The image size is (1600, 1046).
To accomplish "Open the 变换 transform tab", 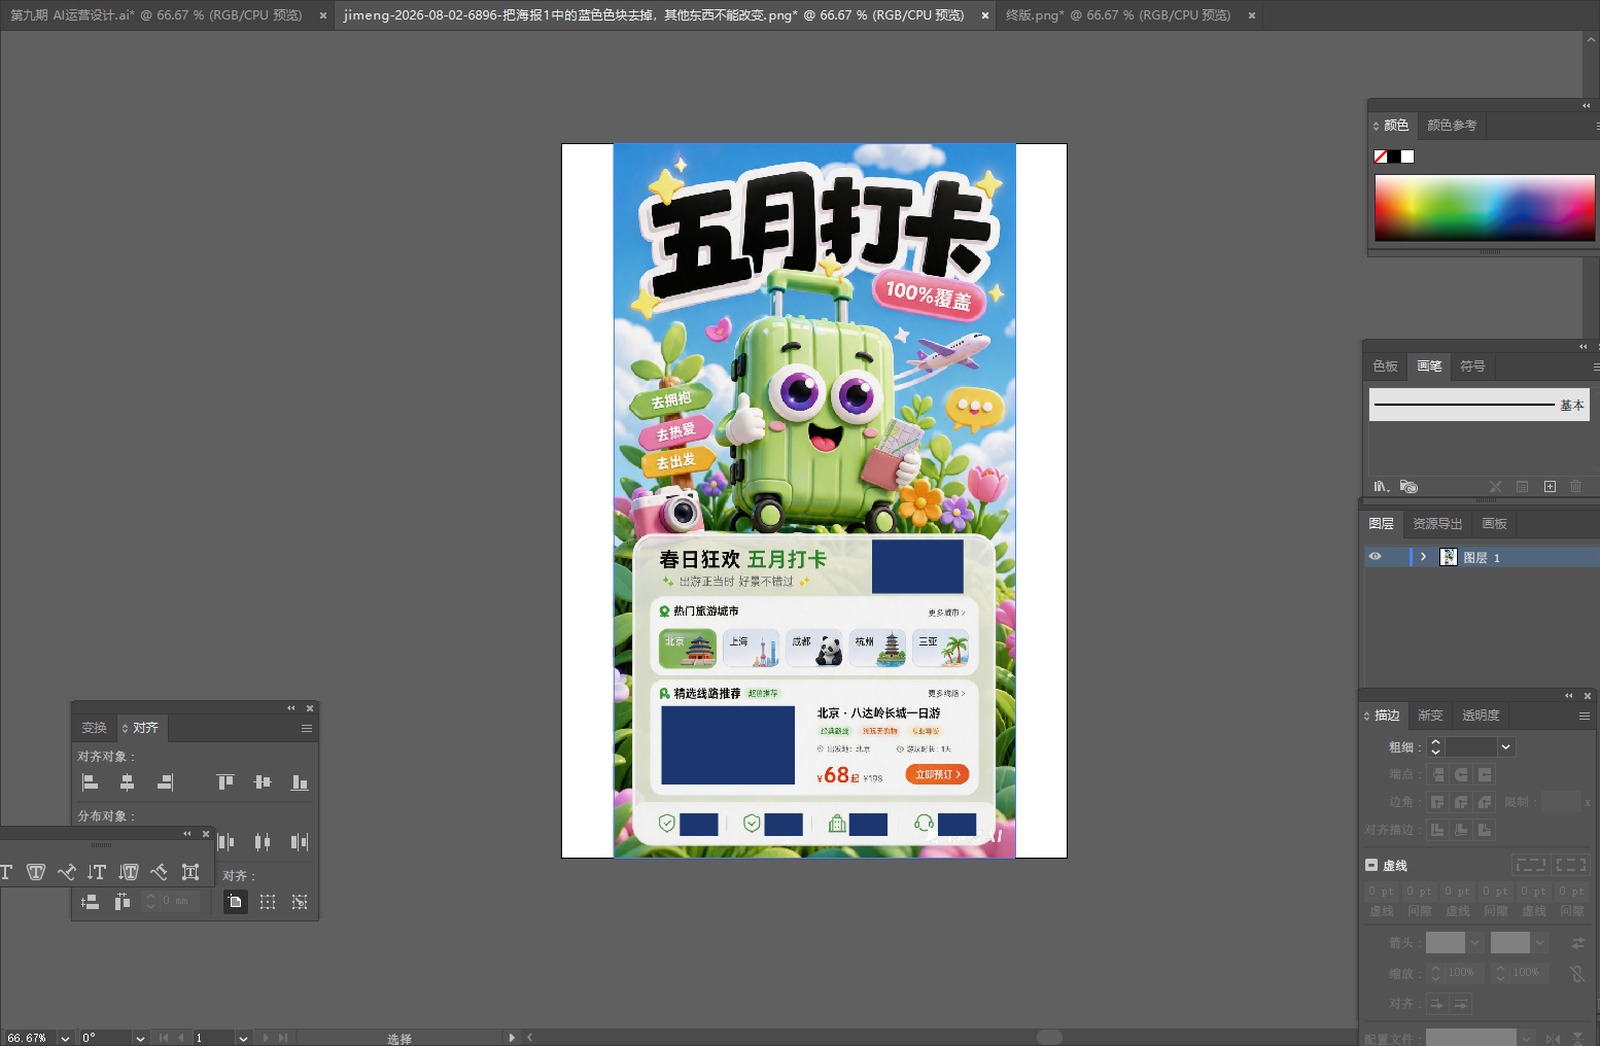I will (x=94, y=727).
